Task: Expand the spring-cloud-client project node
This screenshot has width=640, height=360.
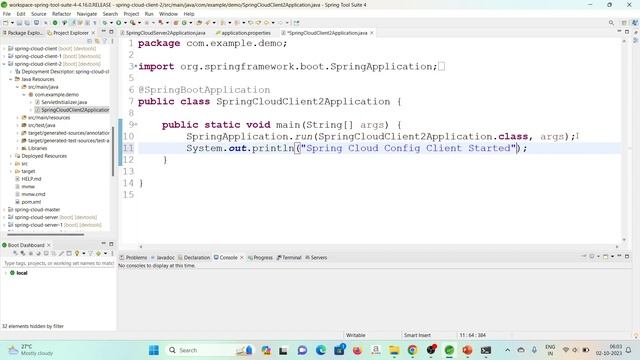Action: [4, 49]
